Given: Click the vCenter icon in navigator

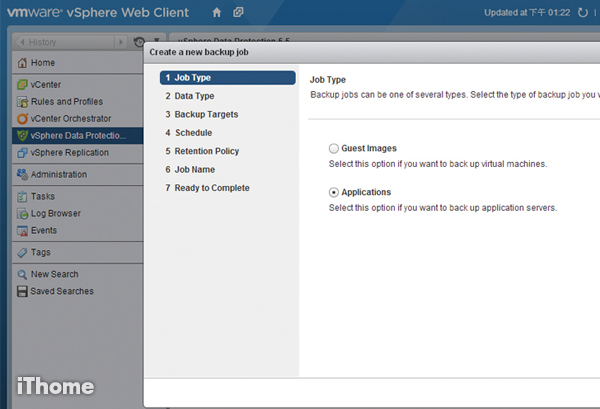Looking at the screenshot, I should 21,85.
